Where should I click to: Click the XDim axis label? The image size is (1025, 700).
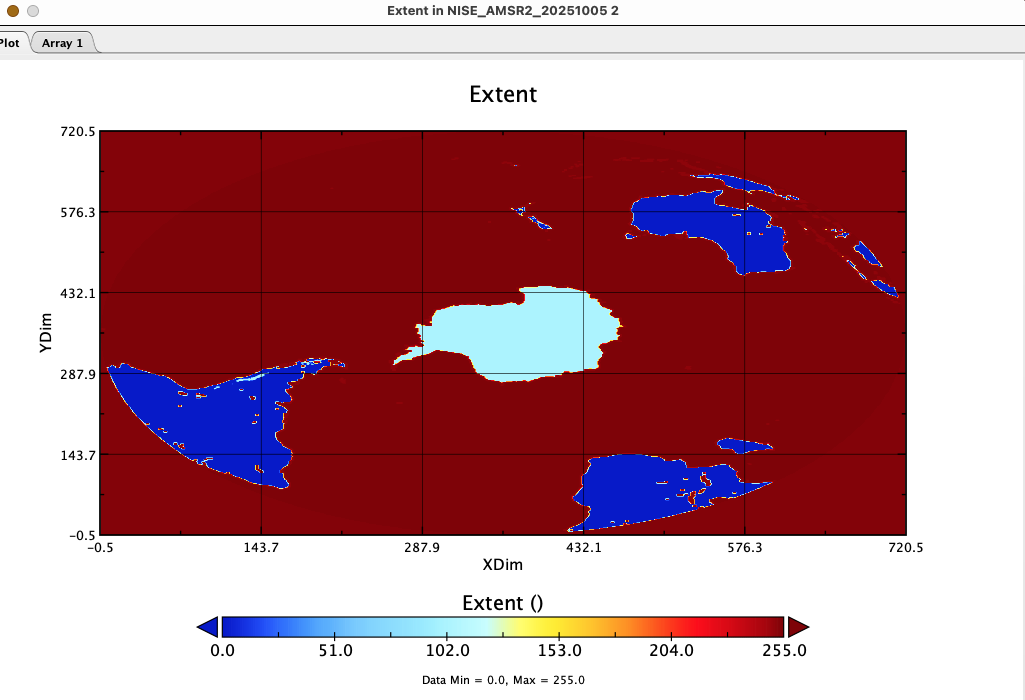(503, 564)
